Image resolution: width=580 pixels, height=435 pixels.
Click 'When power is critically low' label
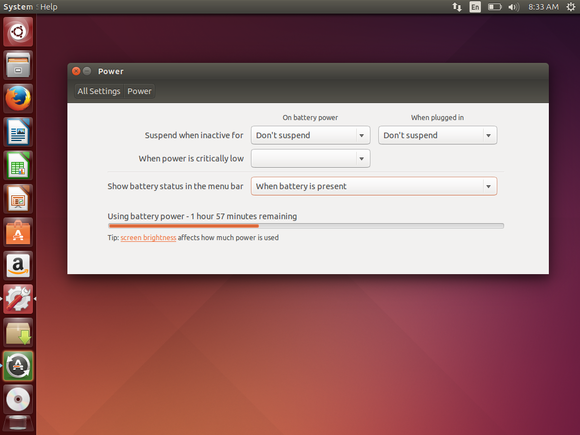coord(191,158)
